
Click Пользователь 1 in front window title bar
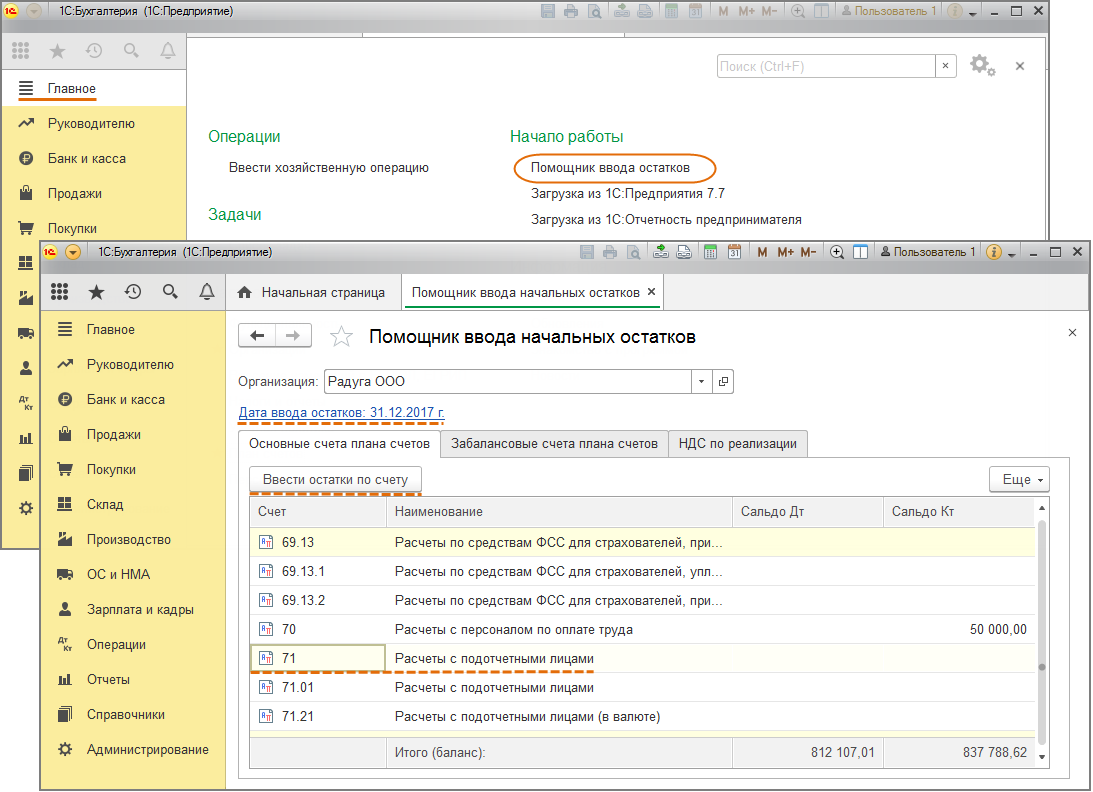pos(928,252)
